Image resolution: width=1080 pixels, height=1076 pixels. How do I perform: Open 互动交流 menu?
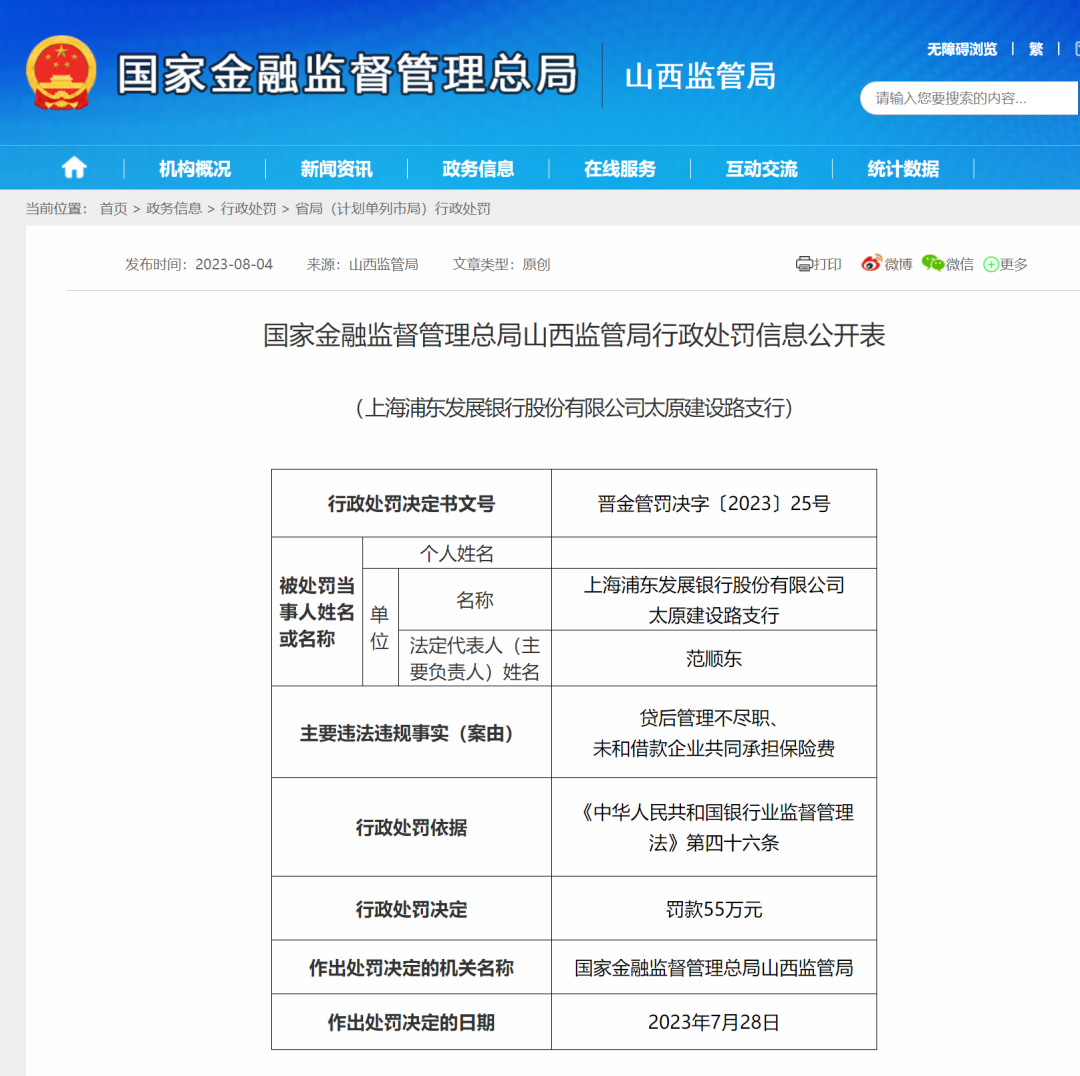762,169
